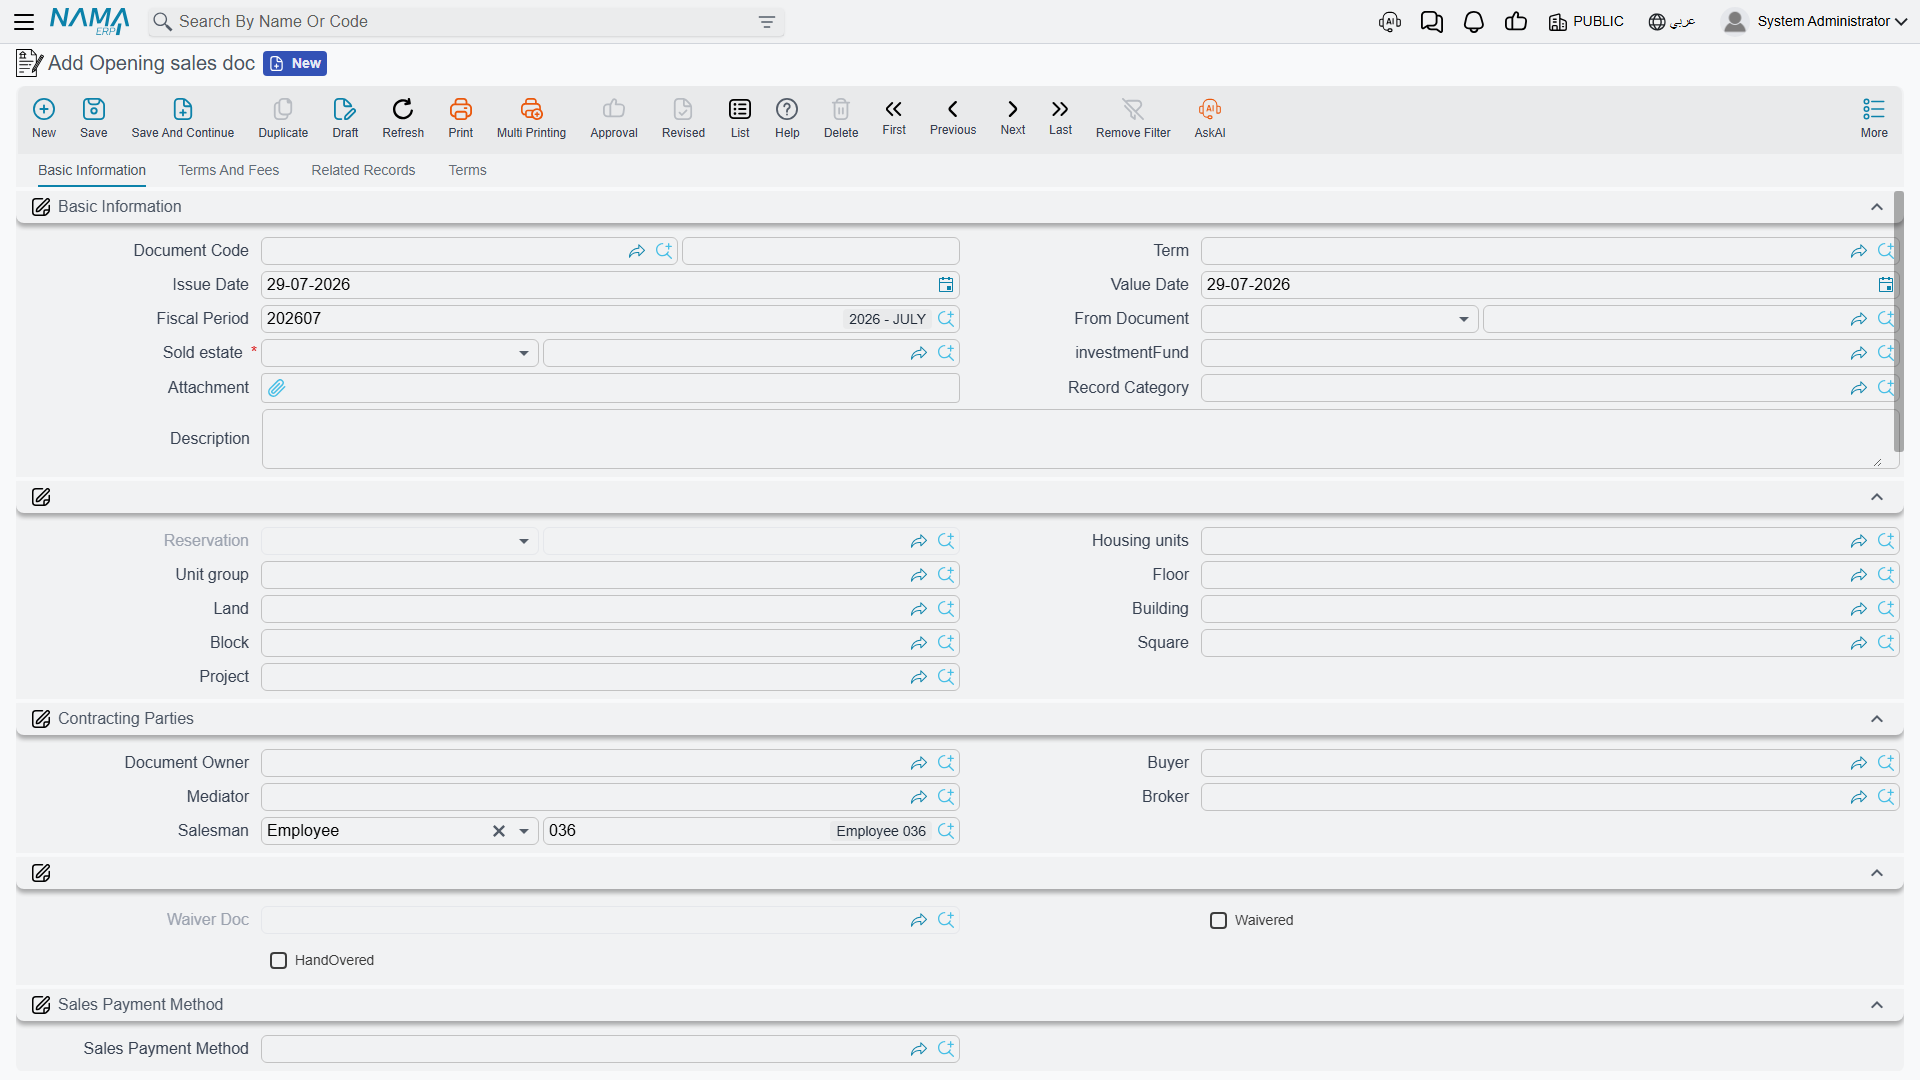Go to Last record
Screen dimensions: 1920x1080
1060,116
